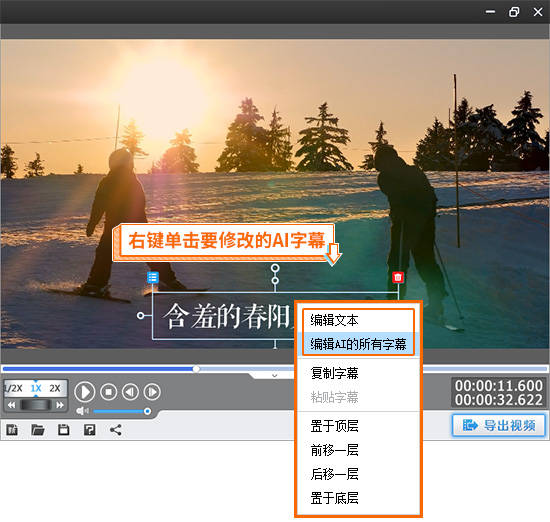Click the 含羞的春阳 subtitle text

point(227,316)
